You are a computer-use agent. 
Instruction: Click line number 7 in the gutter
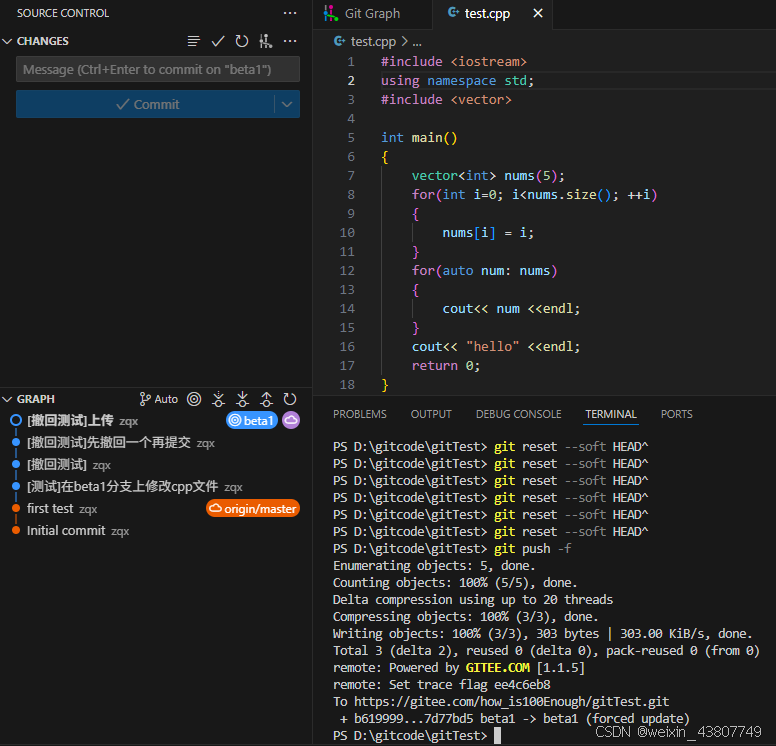tap(351, 176)
